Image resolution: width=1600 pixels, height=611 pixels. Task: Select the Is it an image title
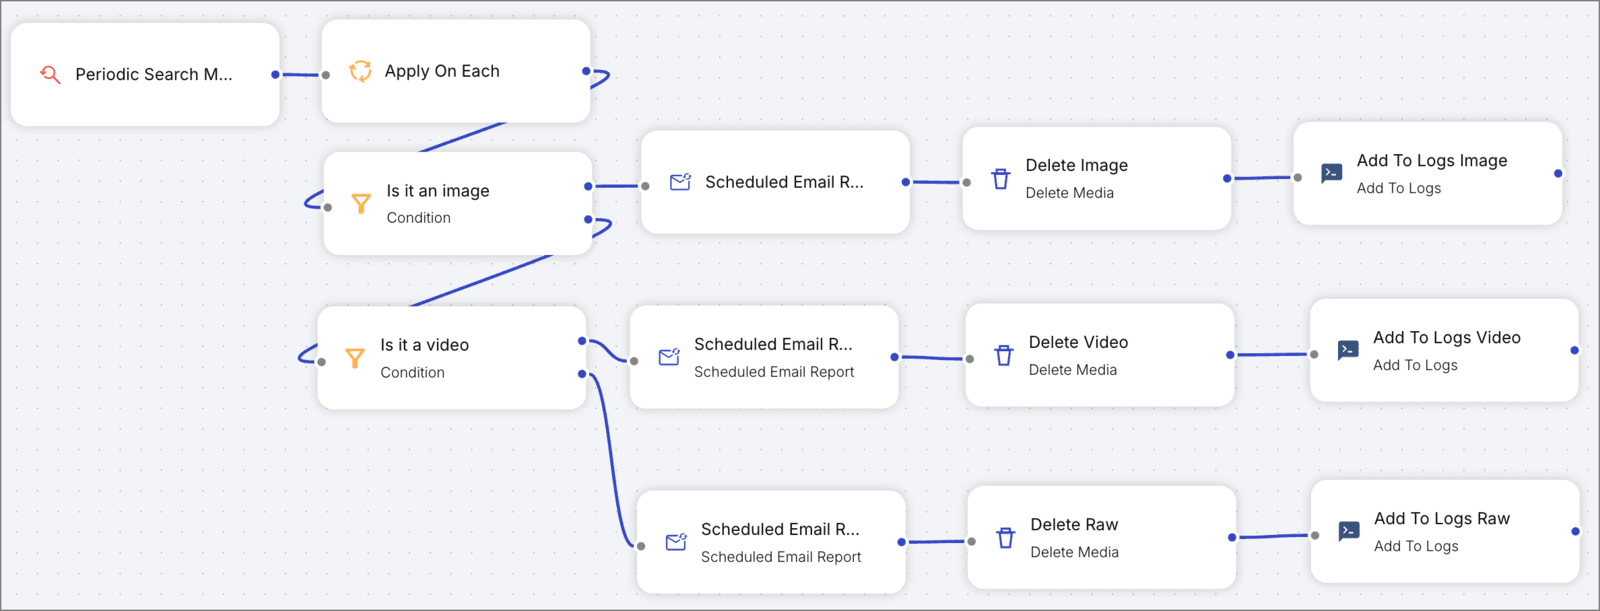438,191
